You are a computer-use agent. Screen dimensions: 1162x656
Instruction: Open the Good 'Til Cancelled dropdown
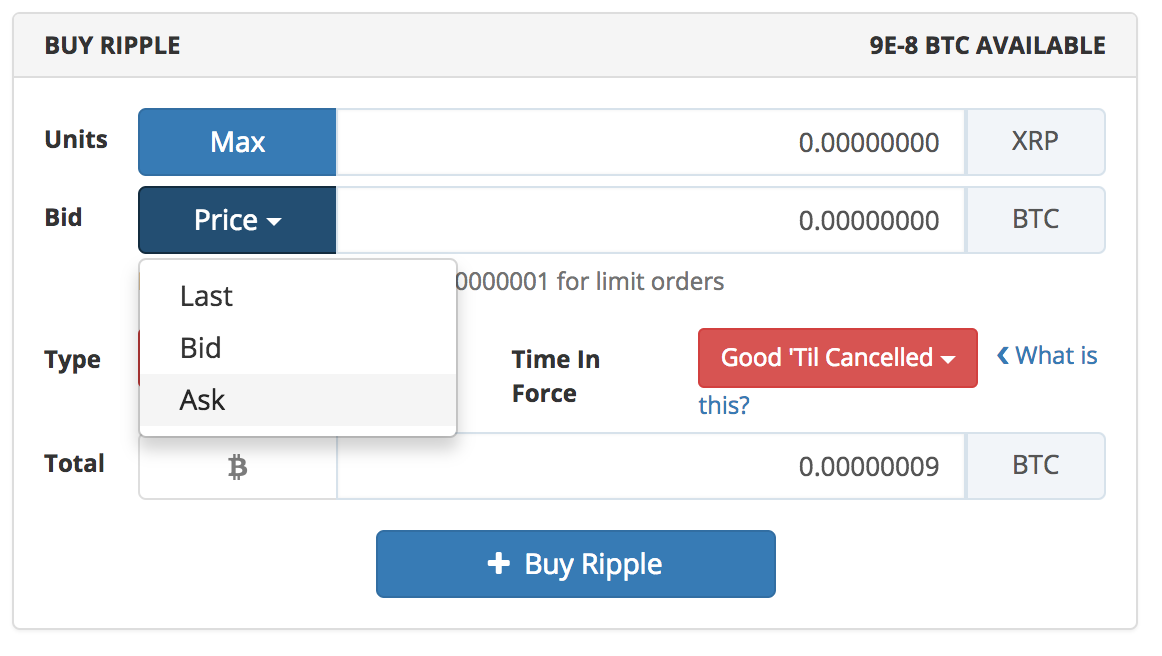click(837, 357)
